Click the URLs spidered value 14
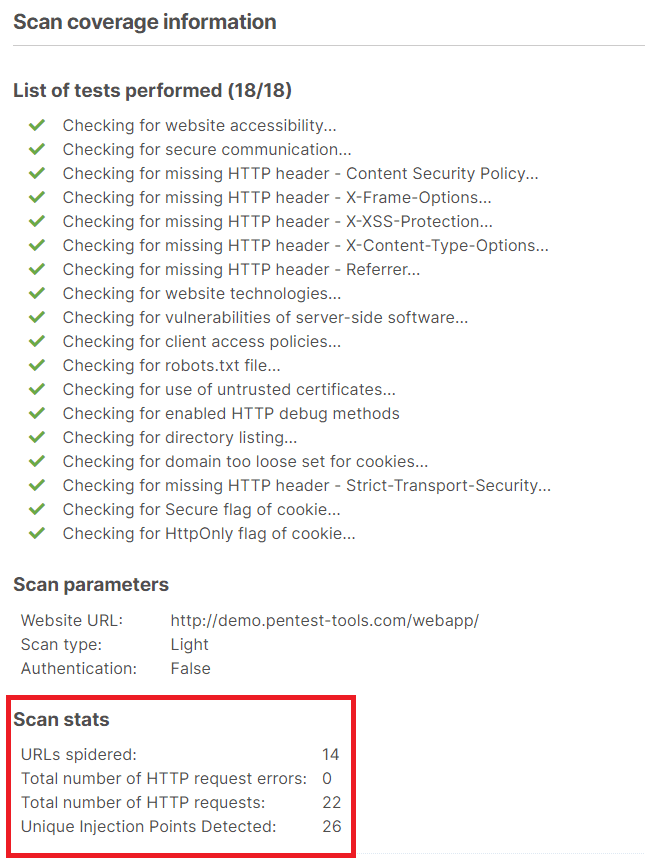Viewport: 645px width, 865px height. tap(331, 754)
